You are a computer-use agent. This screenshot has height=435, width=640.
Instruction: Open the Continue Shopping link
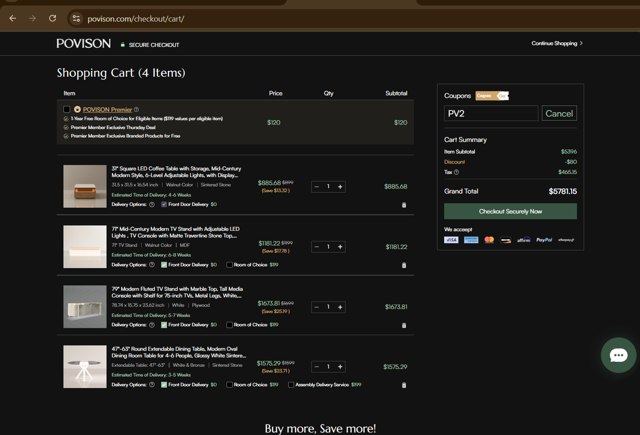pos(557,43)
